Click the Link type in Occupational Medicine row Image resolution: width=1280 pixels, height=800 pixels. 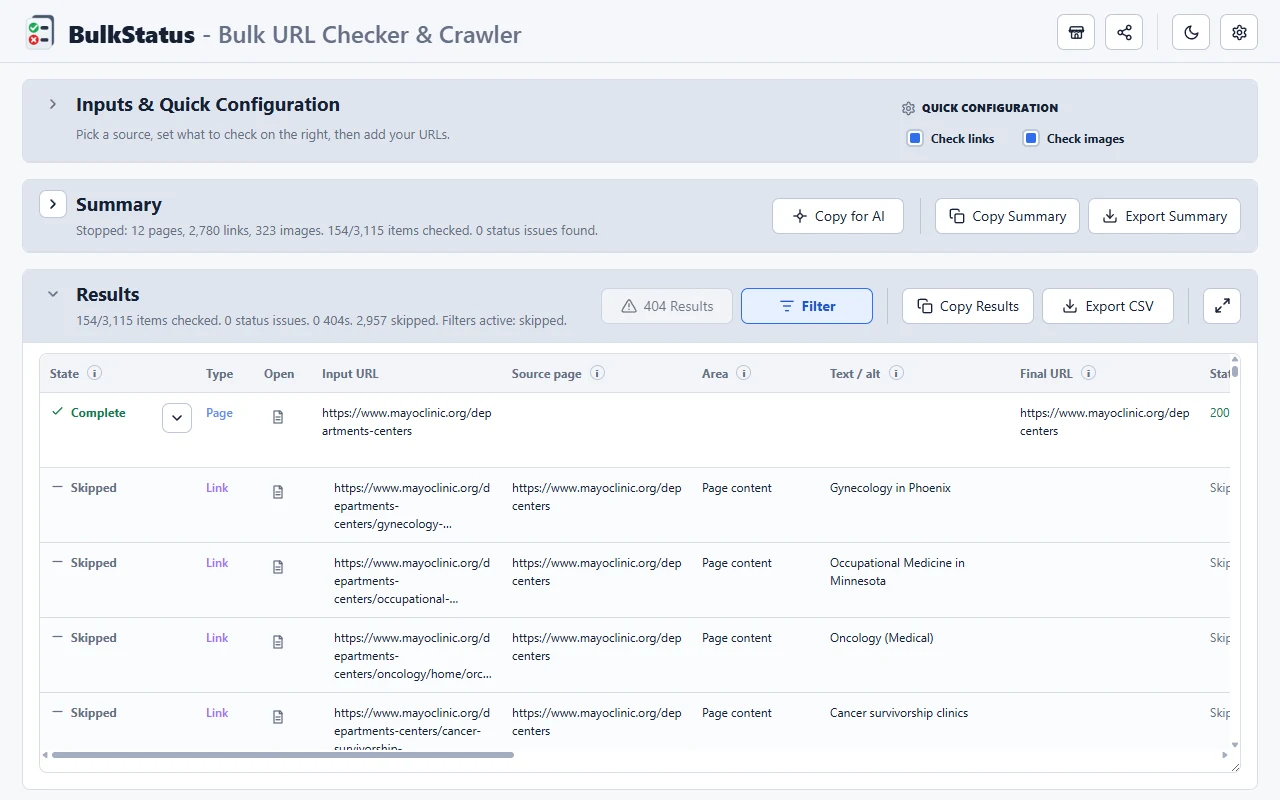coord(217,563)
